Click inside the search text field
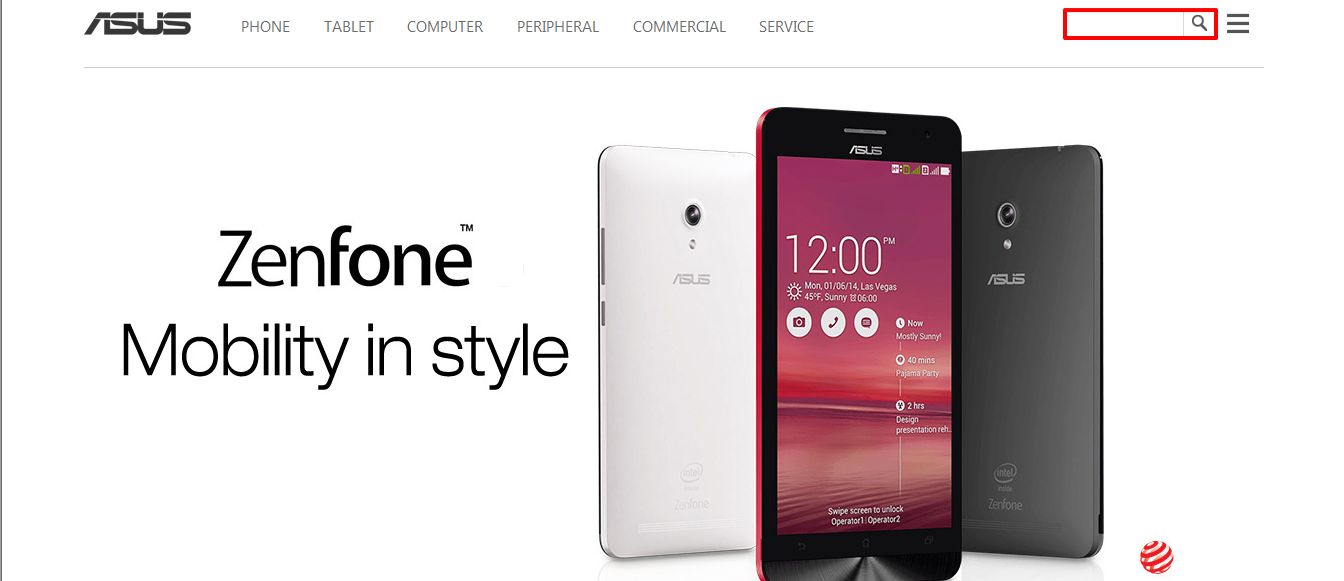The width and height of the screenshot is (1344, 581). 1125,24
